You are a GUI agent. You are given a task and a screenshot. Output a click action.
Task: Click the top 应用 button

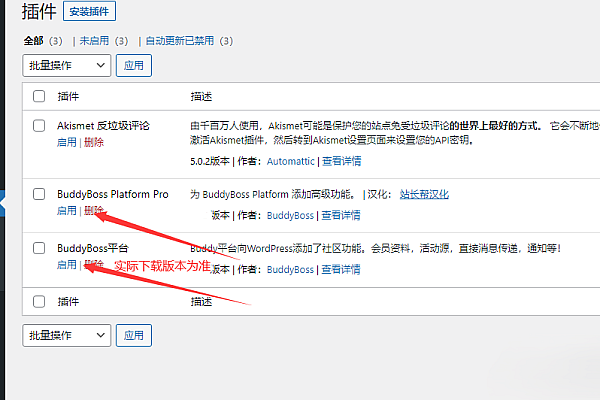pos(134,65)
